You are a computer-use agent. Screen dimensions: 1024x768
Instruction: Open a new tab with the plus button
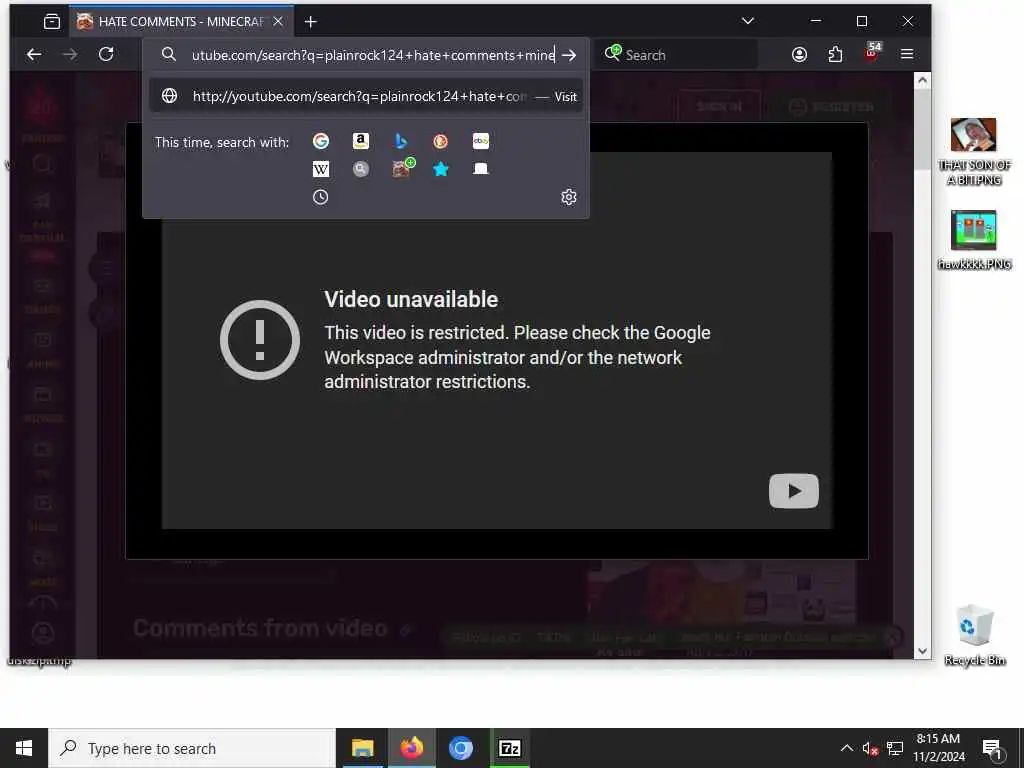[x=311, y=22]
